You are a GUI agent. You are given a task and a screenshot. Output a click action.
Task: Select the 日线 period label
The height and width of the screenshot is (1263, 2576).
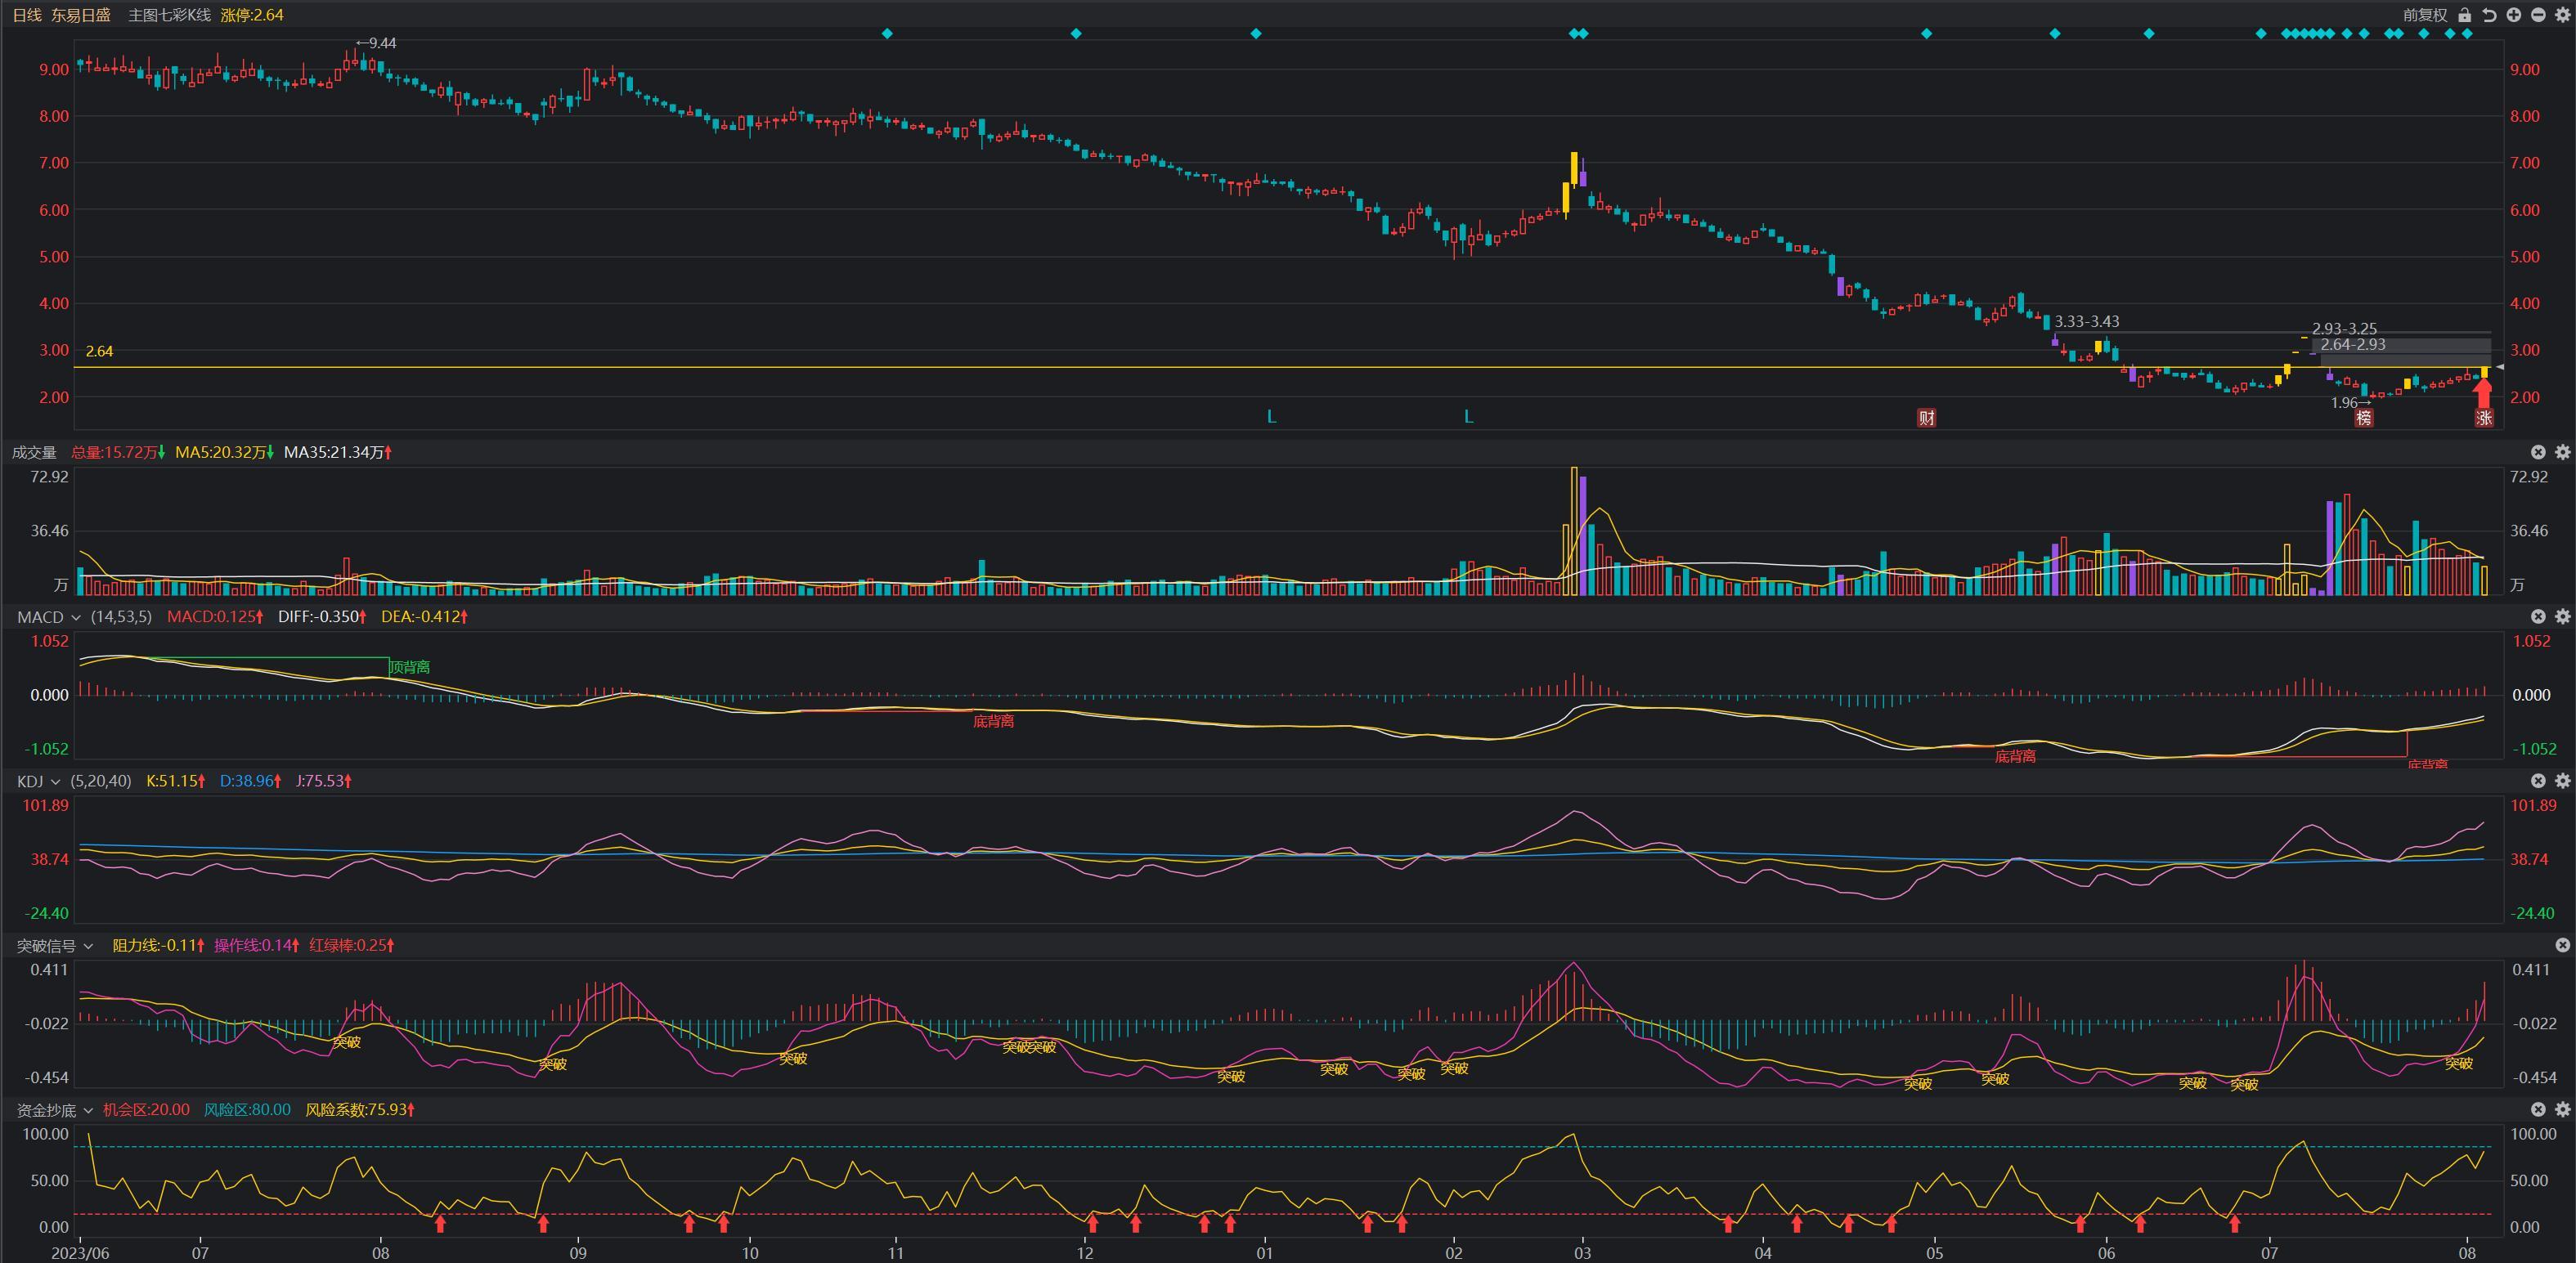tap(27, 15)
